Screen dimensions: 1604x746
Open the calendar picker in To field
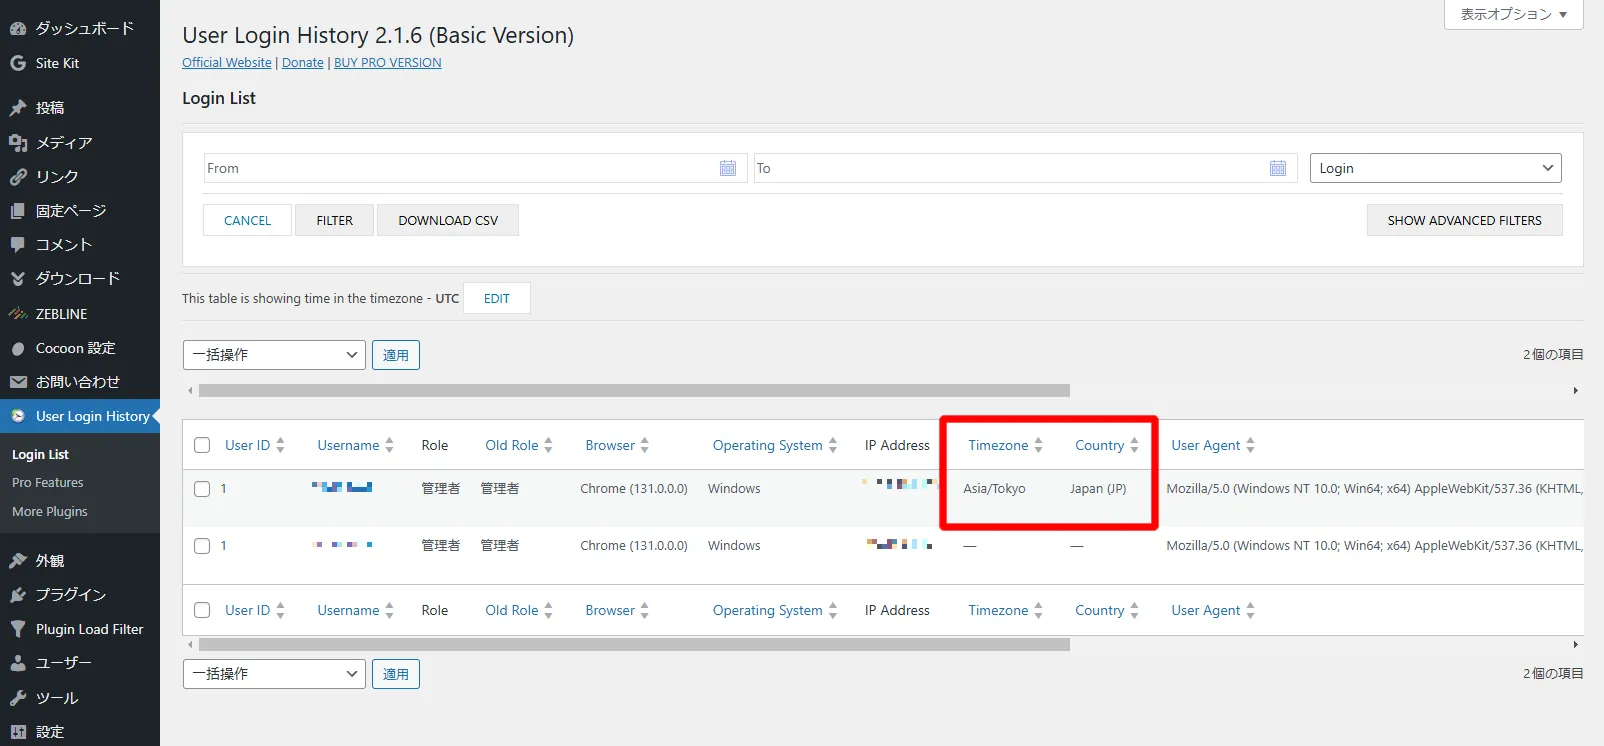tap(1278, 168)
